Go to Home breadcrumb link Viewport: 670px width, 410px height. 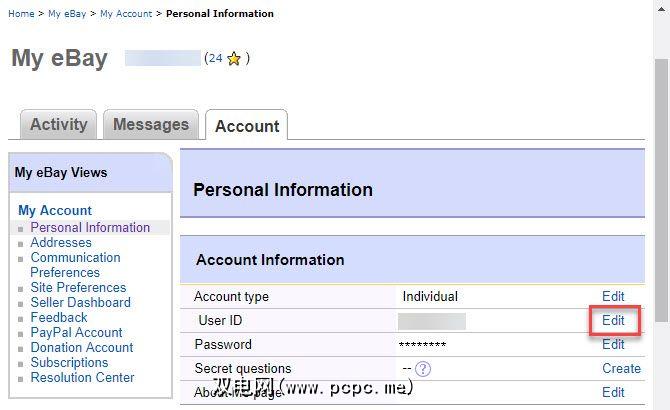click(x=21, y=14)
